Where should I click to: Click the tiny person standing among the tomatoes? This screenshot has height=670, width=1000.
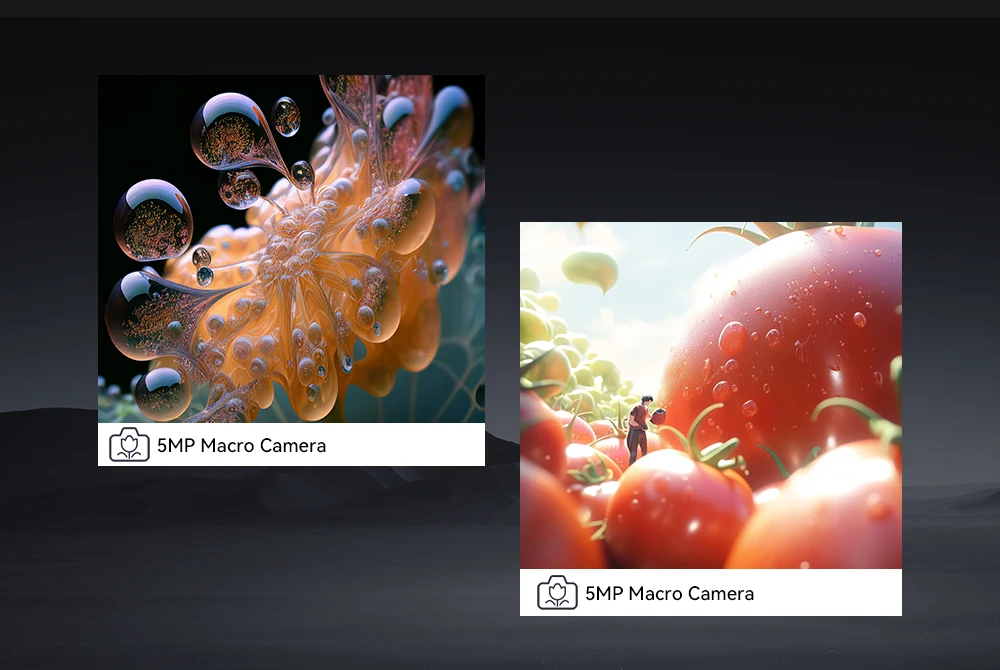click(x=637, y=429)
